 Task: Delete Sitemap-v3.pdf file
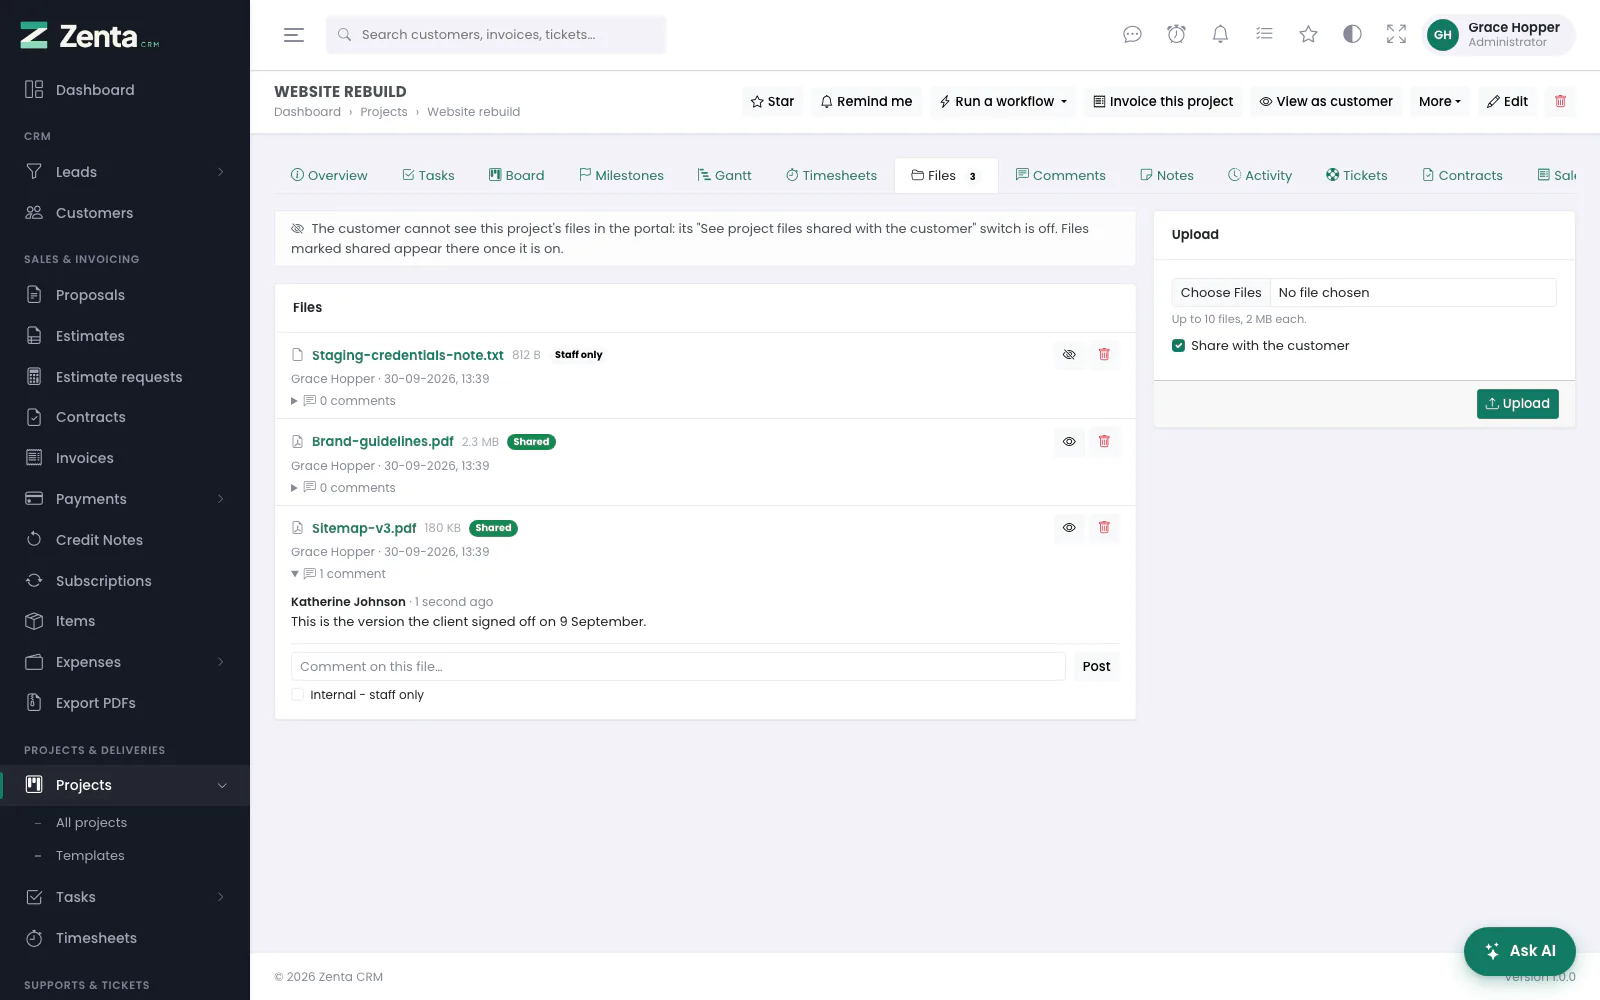click(1104, 528)
